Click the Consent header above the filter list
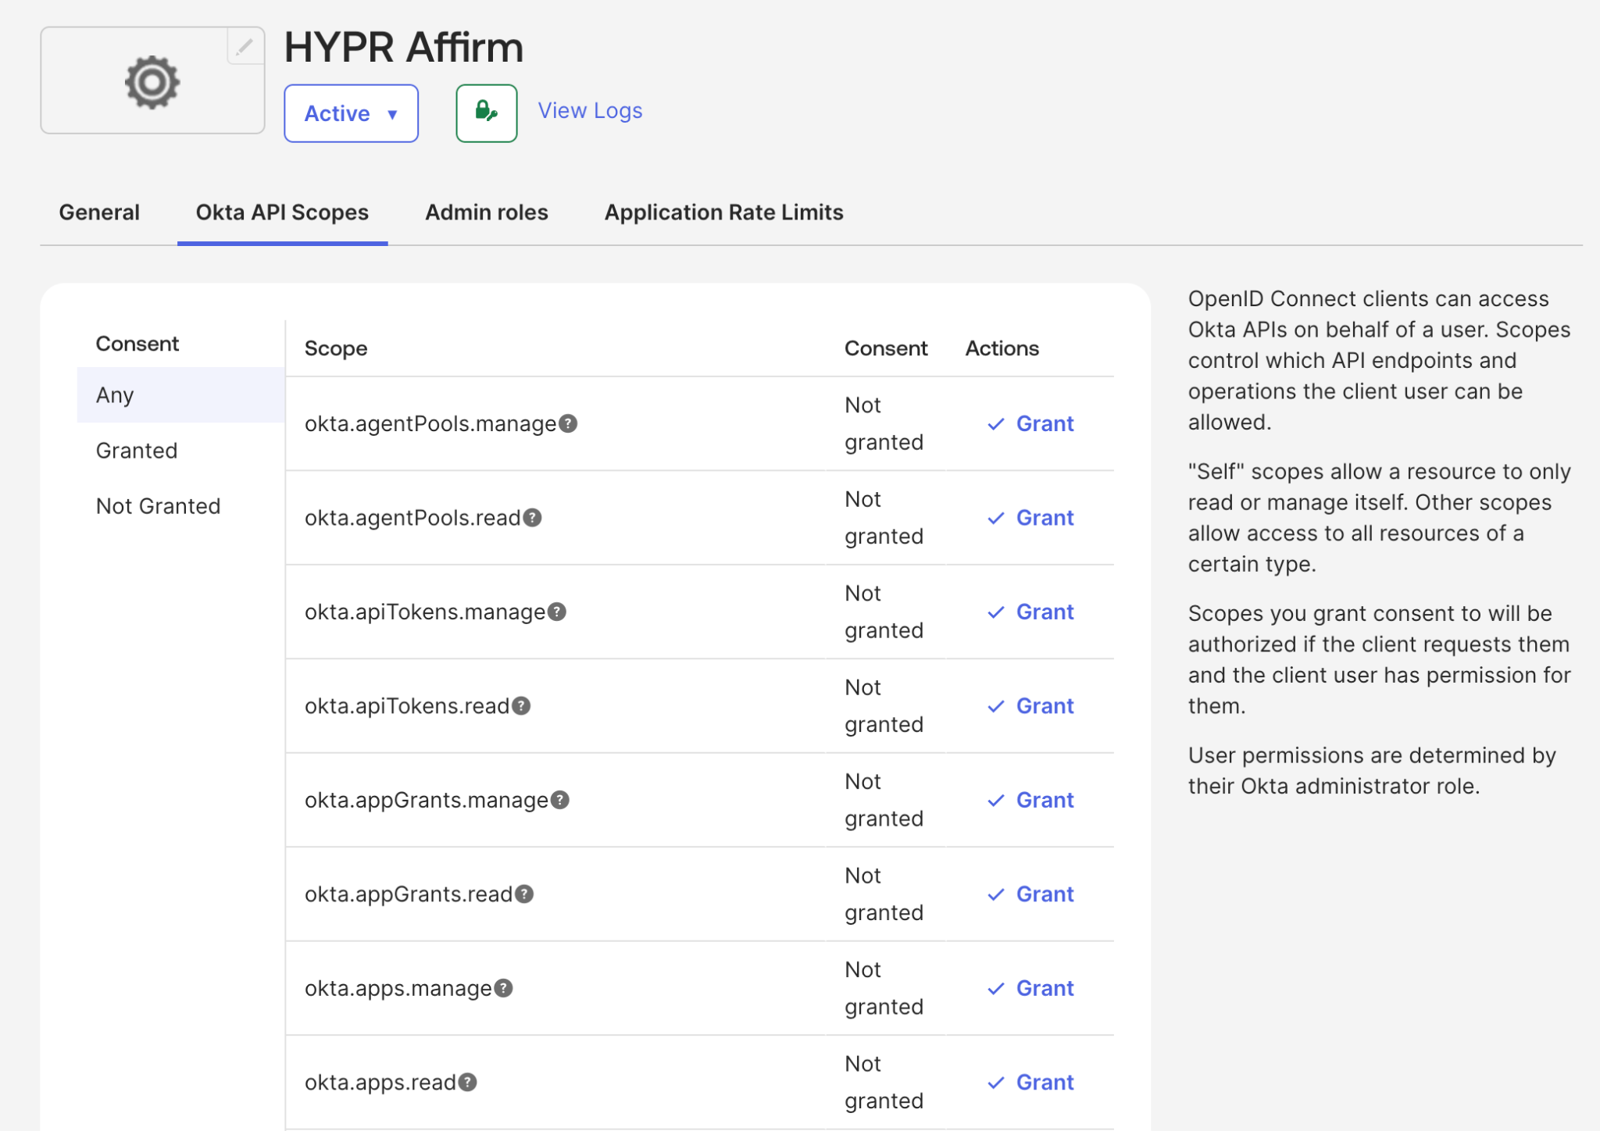The width and height of the screenshot is (1600, 1131). click(x=137, y=344)
